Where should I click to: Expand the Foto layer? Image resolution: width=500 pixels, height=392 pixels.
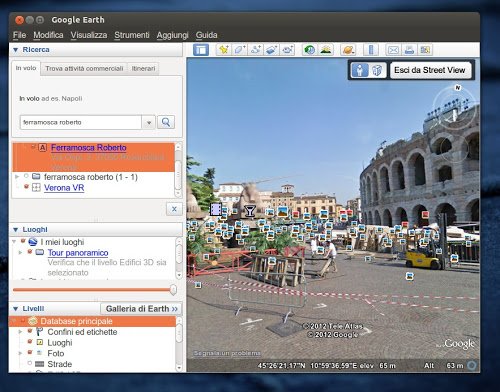(20, 353)
